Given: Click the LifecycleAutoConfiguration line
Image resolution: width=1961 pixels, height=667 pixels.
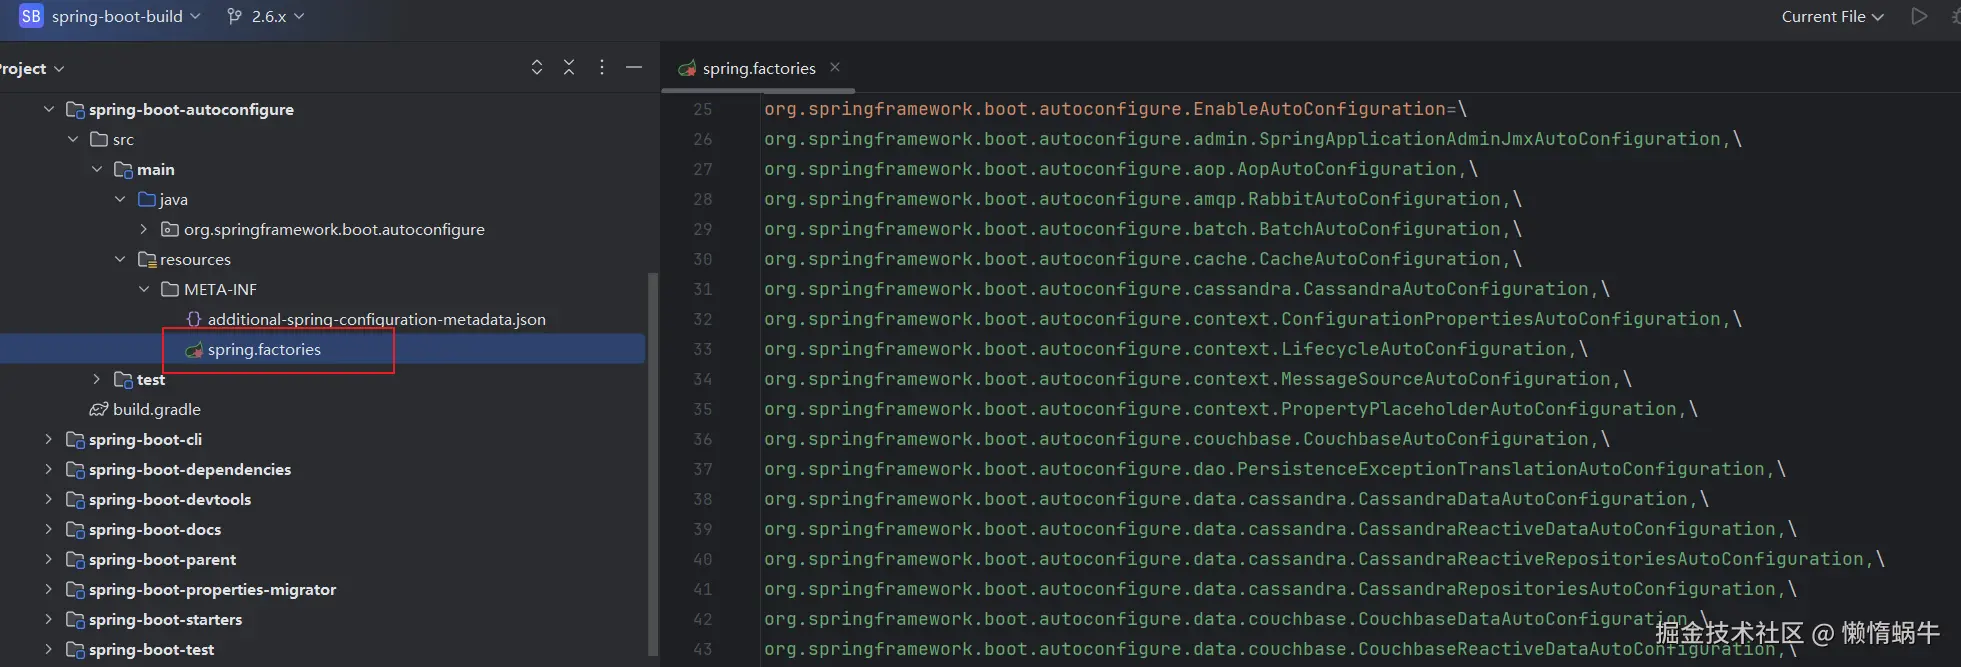Looking at the screenshot, I should pyautogui.click(x=1176, y=349).
